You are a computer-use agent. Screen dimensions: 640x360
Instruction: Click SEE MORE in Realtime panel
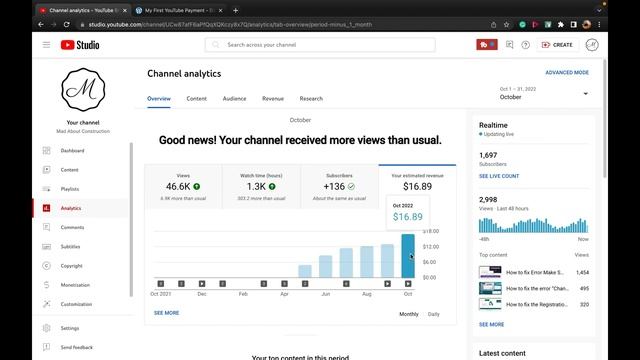491,324
